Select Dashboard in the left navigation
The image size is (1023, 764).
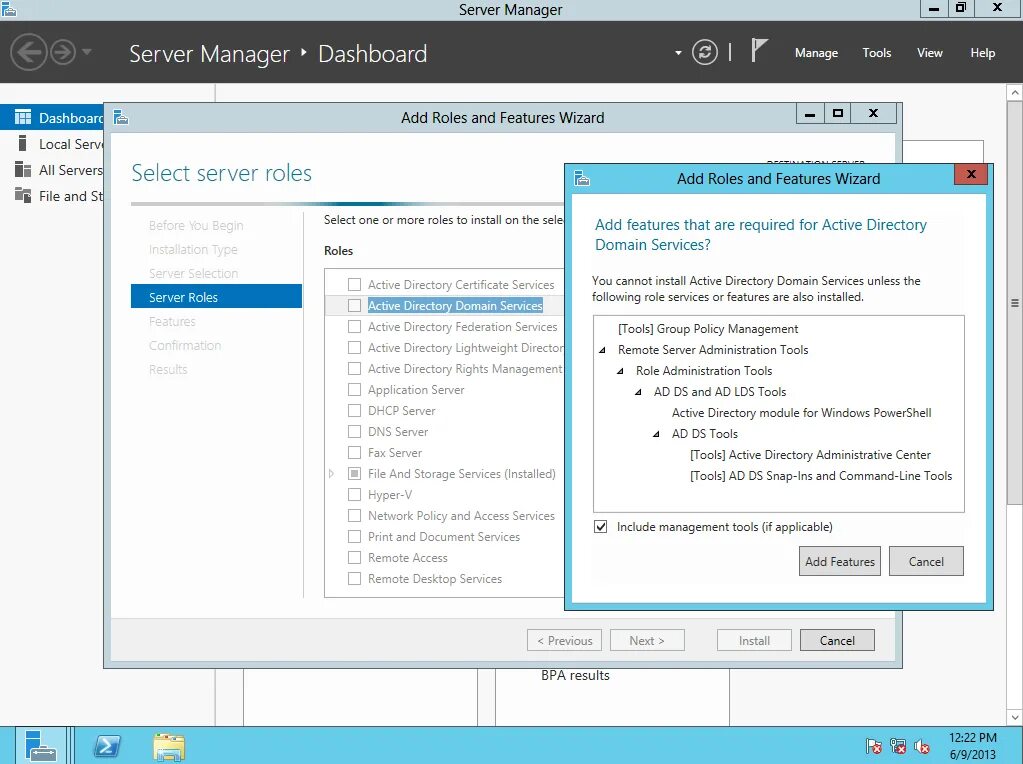click(x=52, y=117)
